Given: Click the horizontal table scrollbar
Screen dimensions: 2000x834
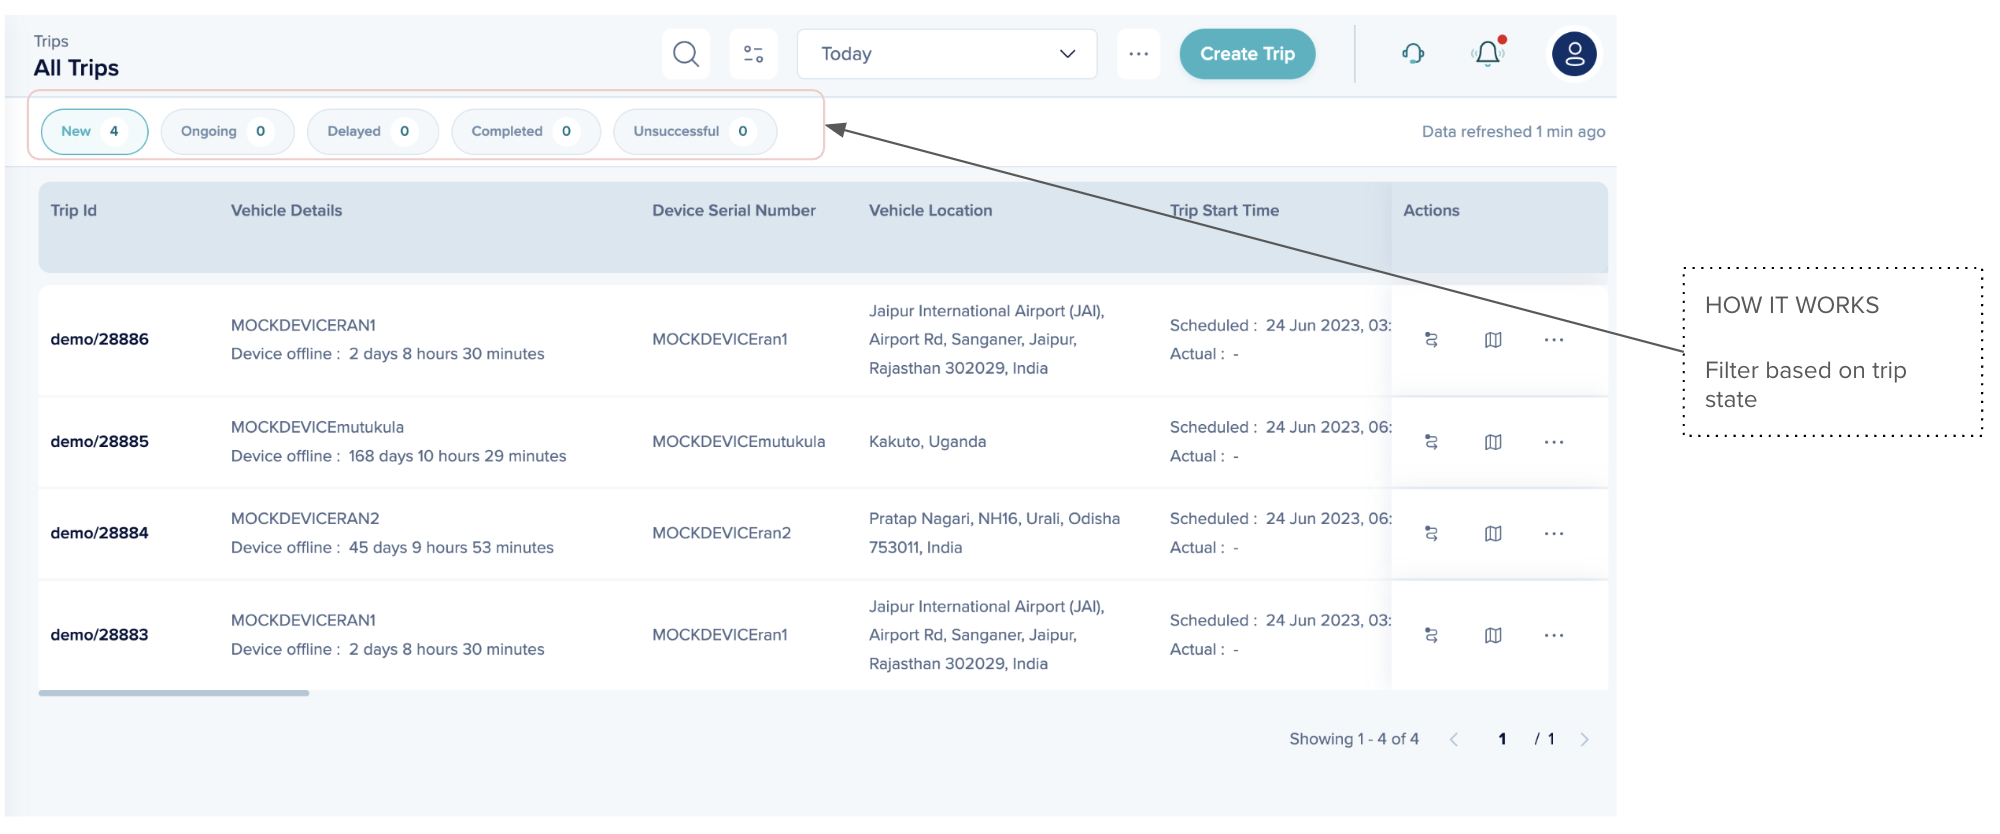Looking at the screenshot, I should (x=174, y=693).
